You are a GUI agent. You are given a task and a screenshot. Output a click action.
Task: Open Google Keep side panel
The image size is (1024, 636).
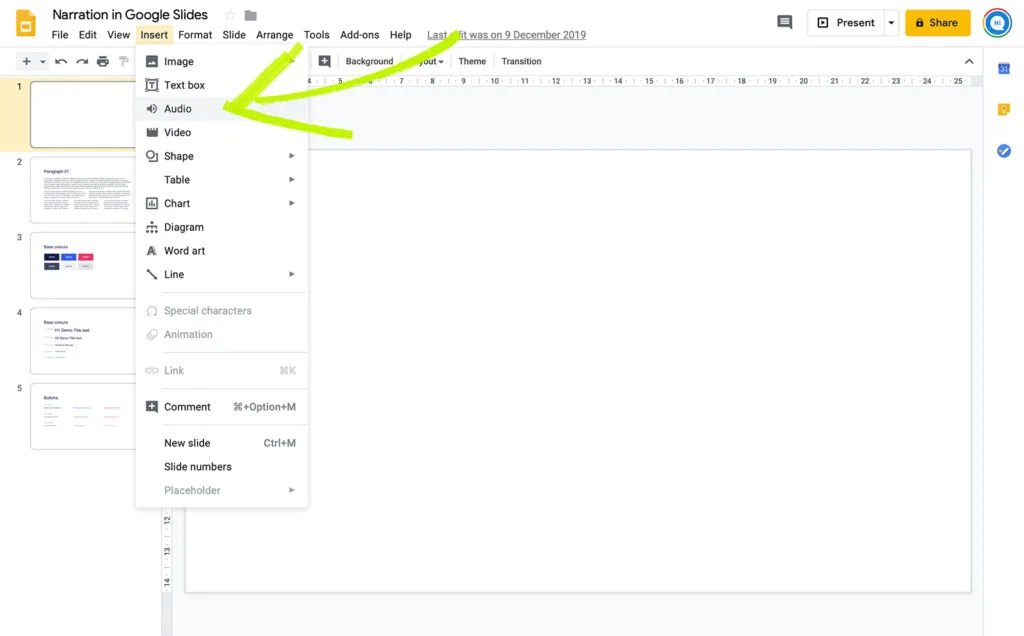1004,110
